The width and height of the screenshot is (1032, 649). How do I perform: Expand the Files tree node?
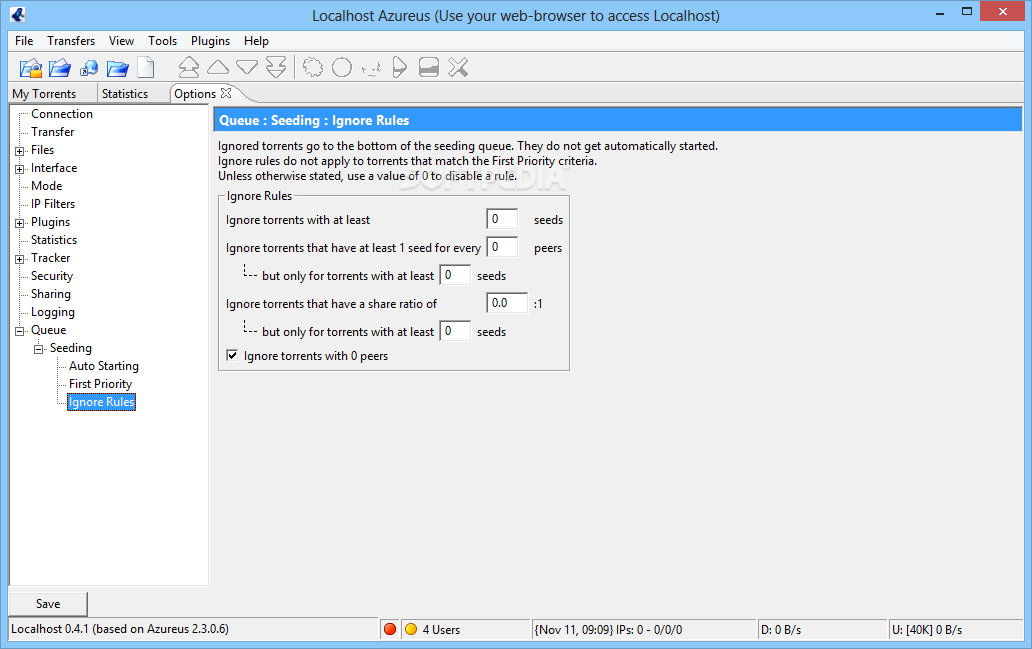click(20, 151)
